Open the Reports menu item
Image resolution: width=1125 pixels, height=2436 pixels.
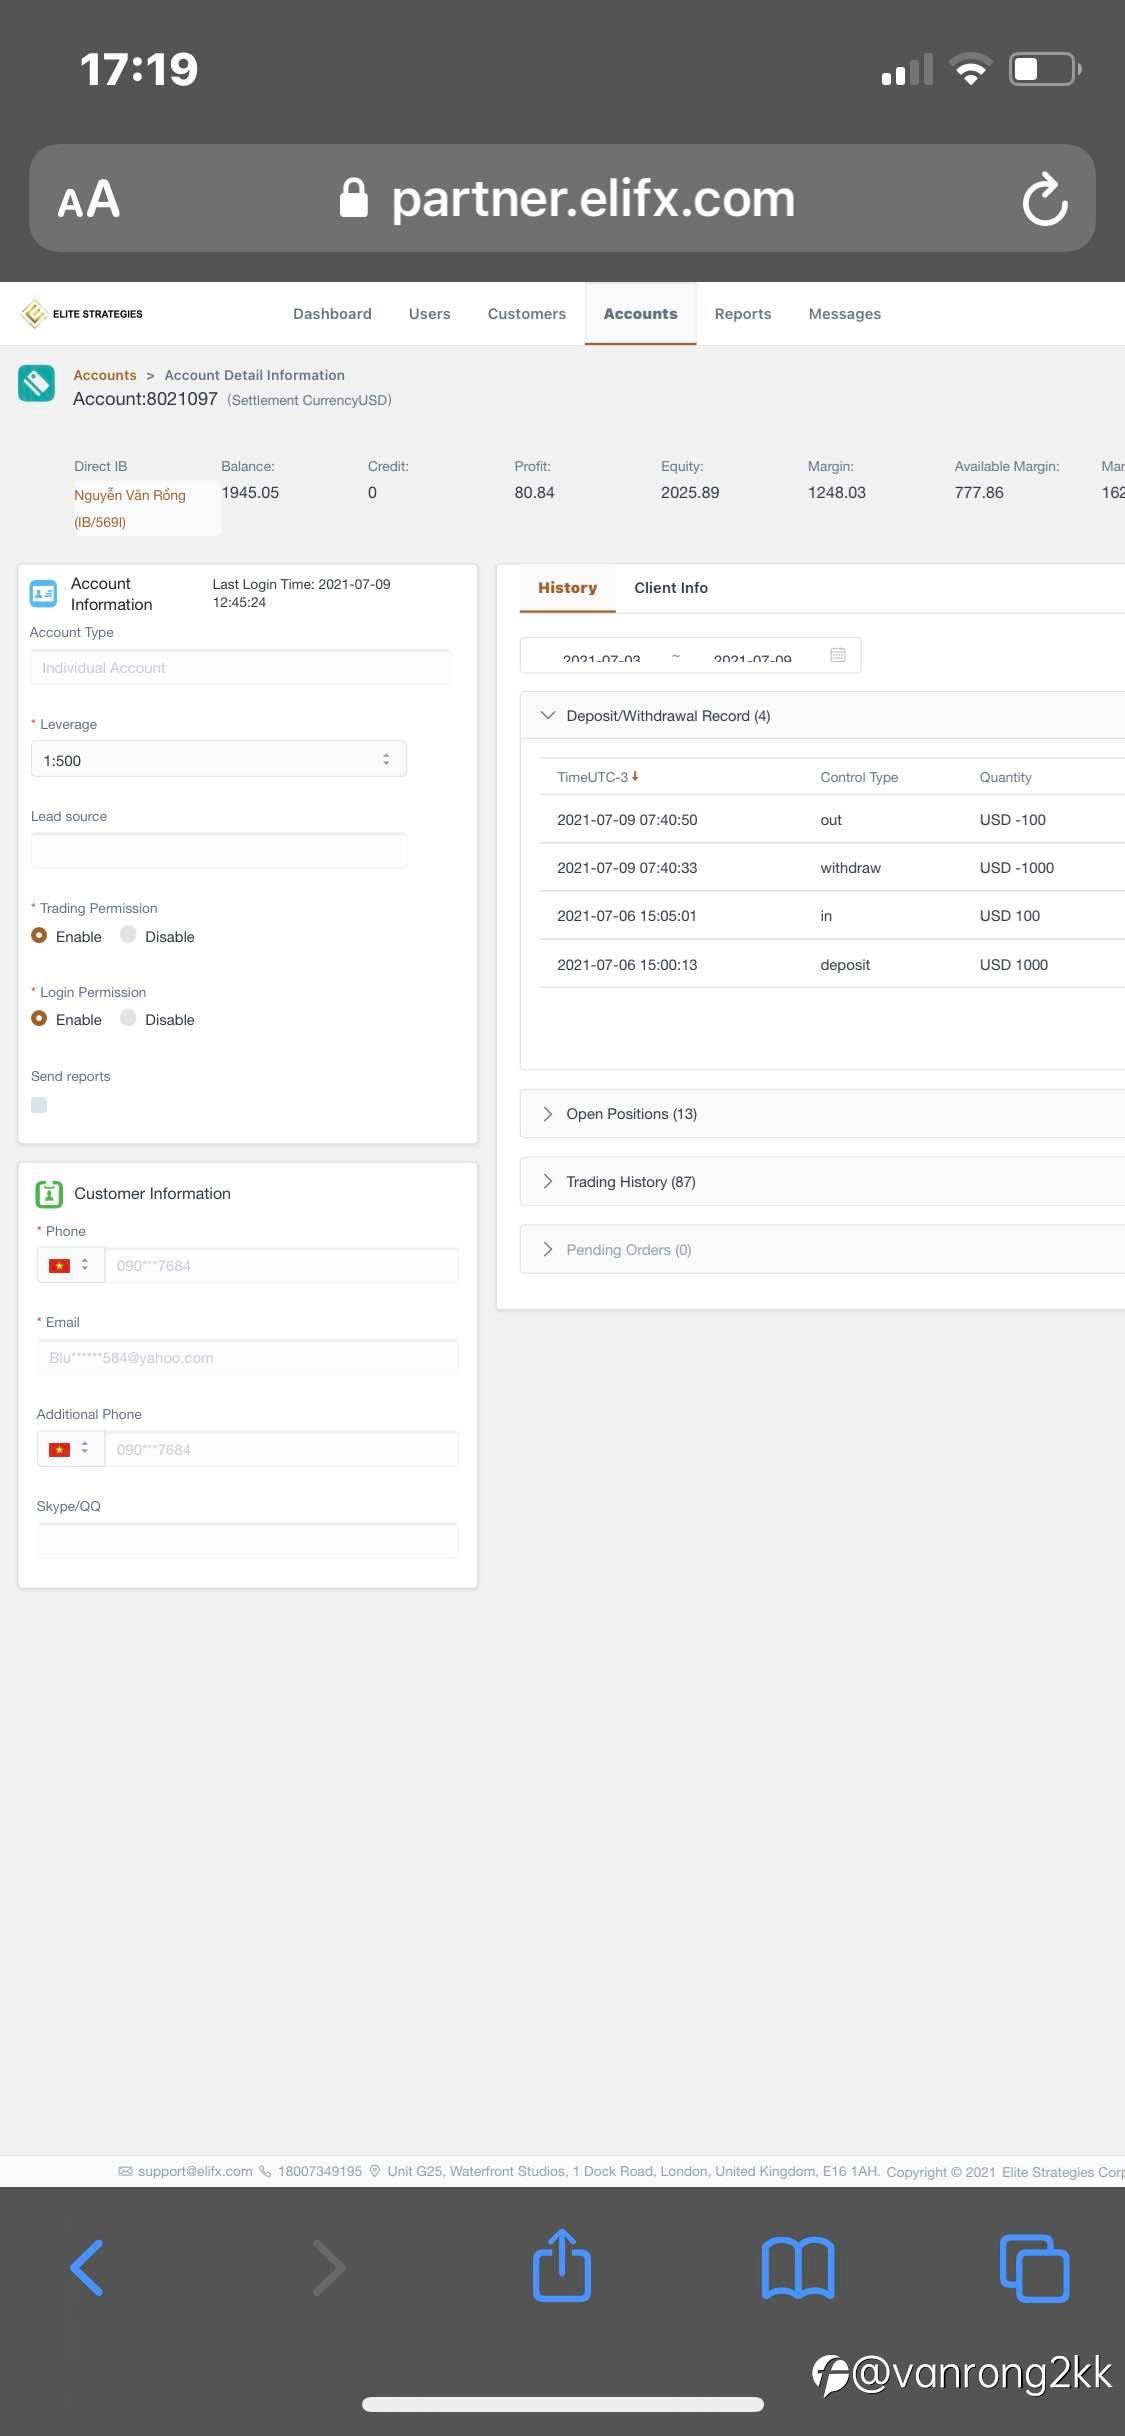pyautogui.click(x=743, y=314)
